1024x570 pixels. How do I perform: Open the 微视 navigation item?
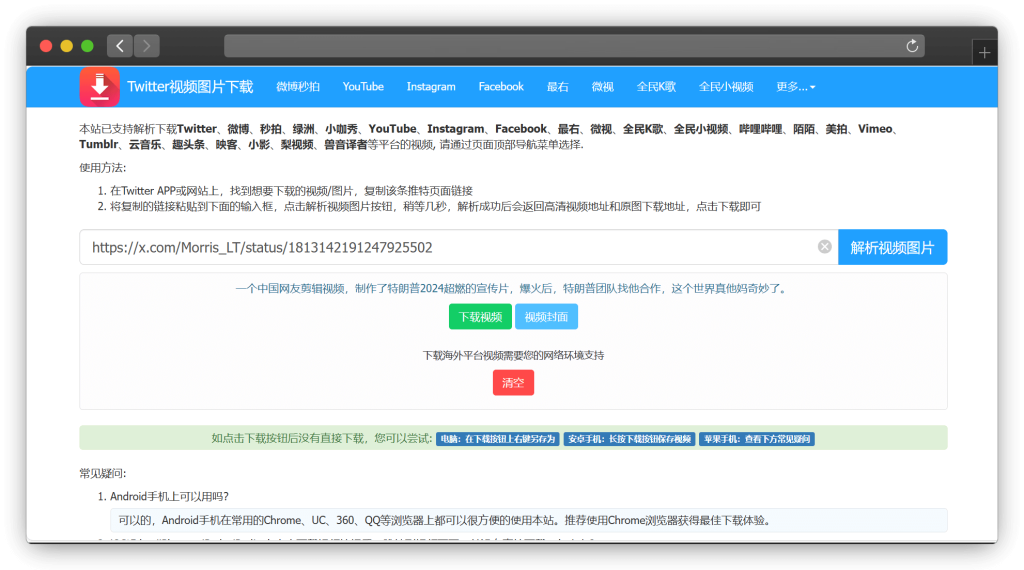[x=602, y=87]
